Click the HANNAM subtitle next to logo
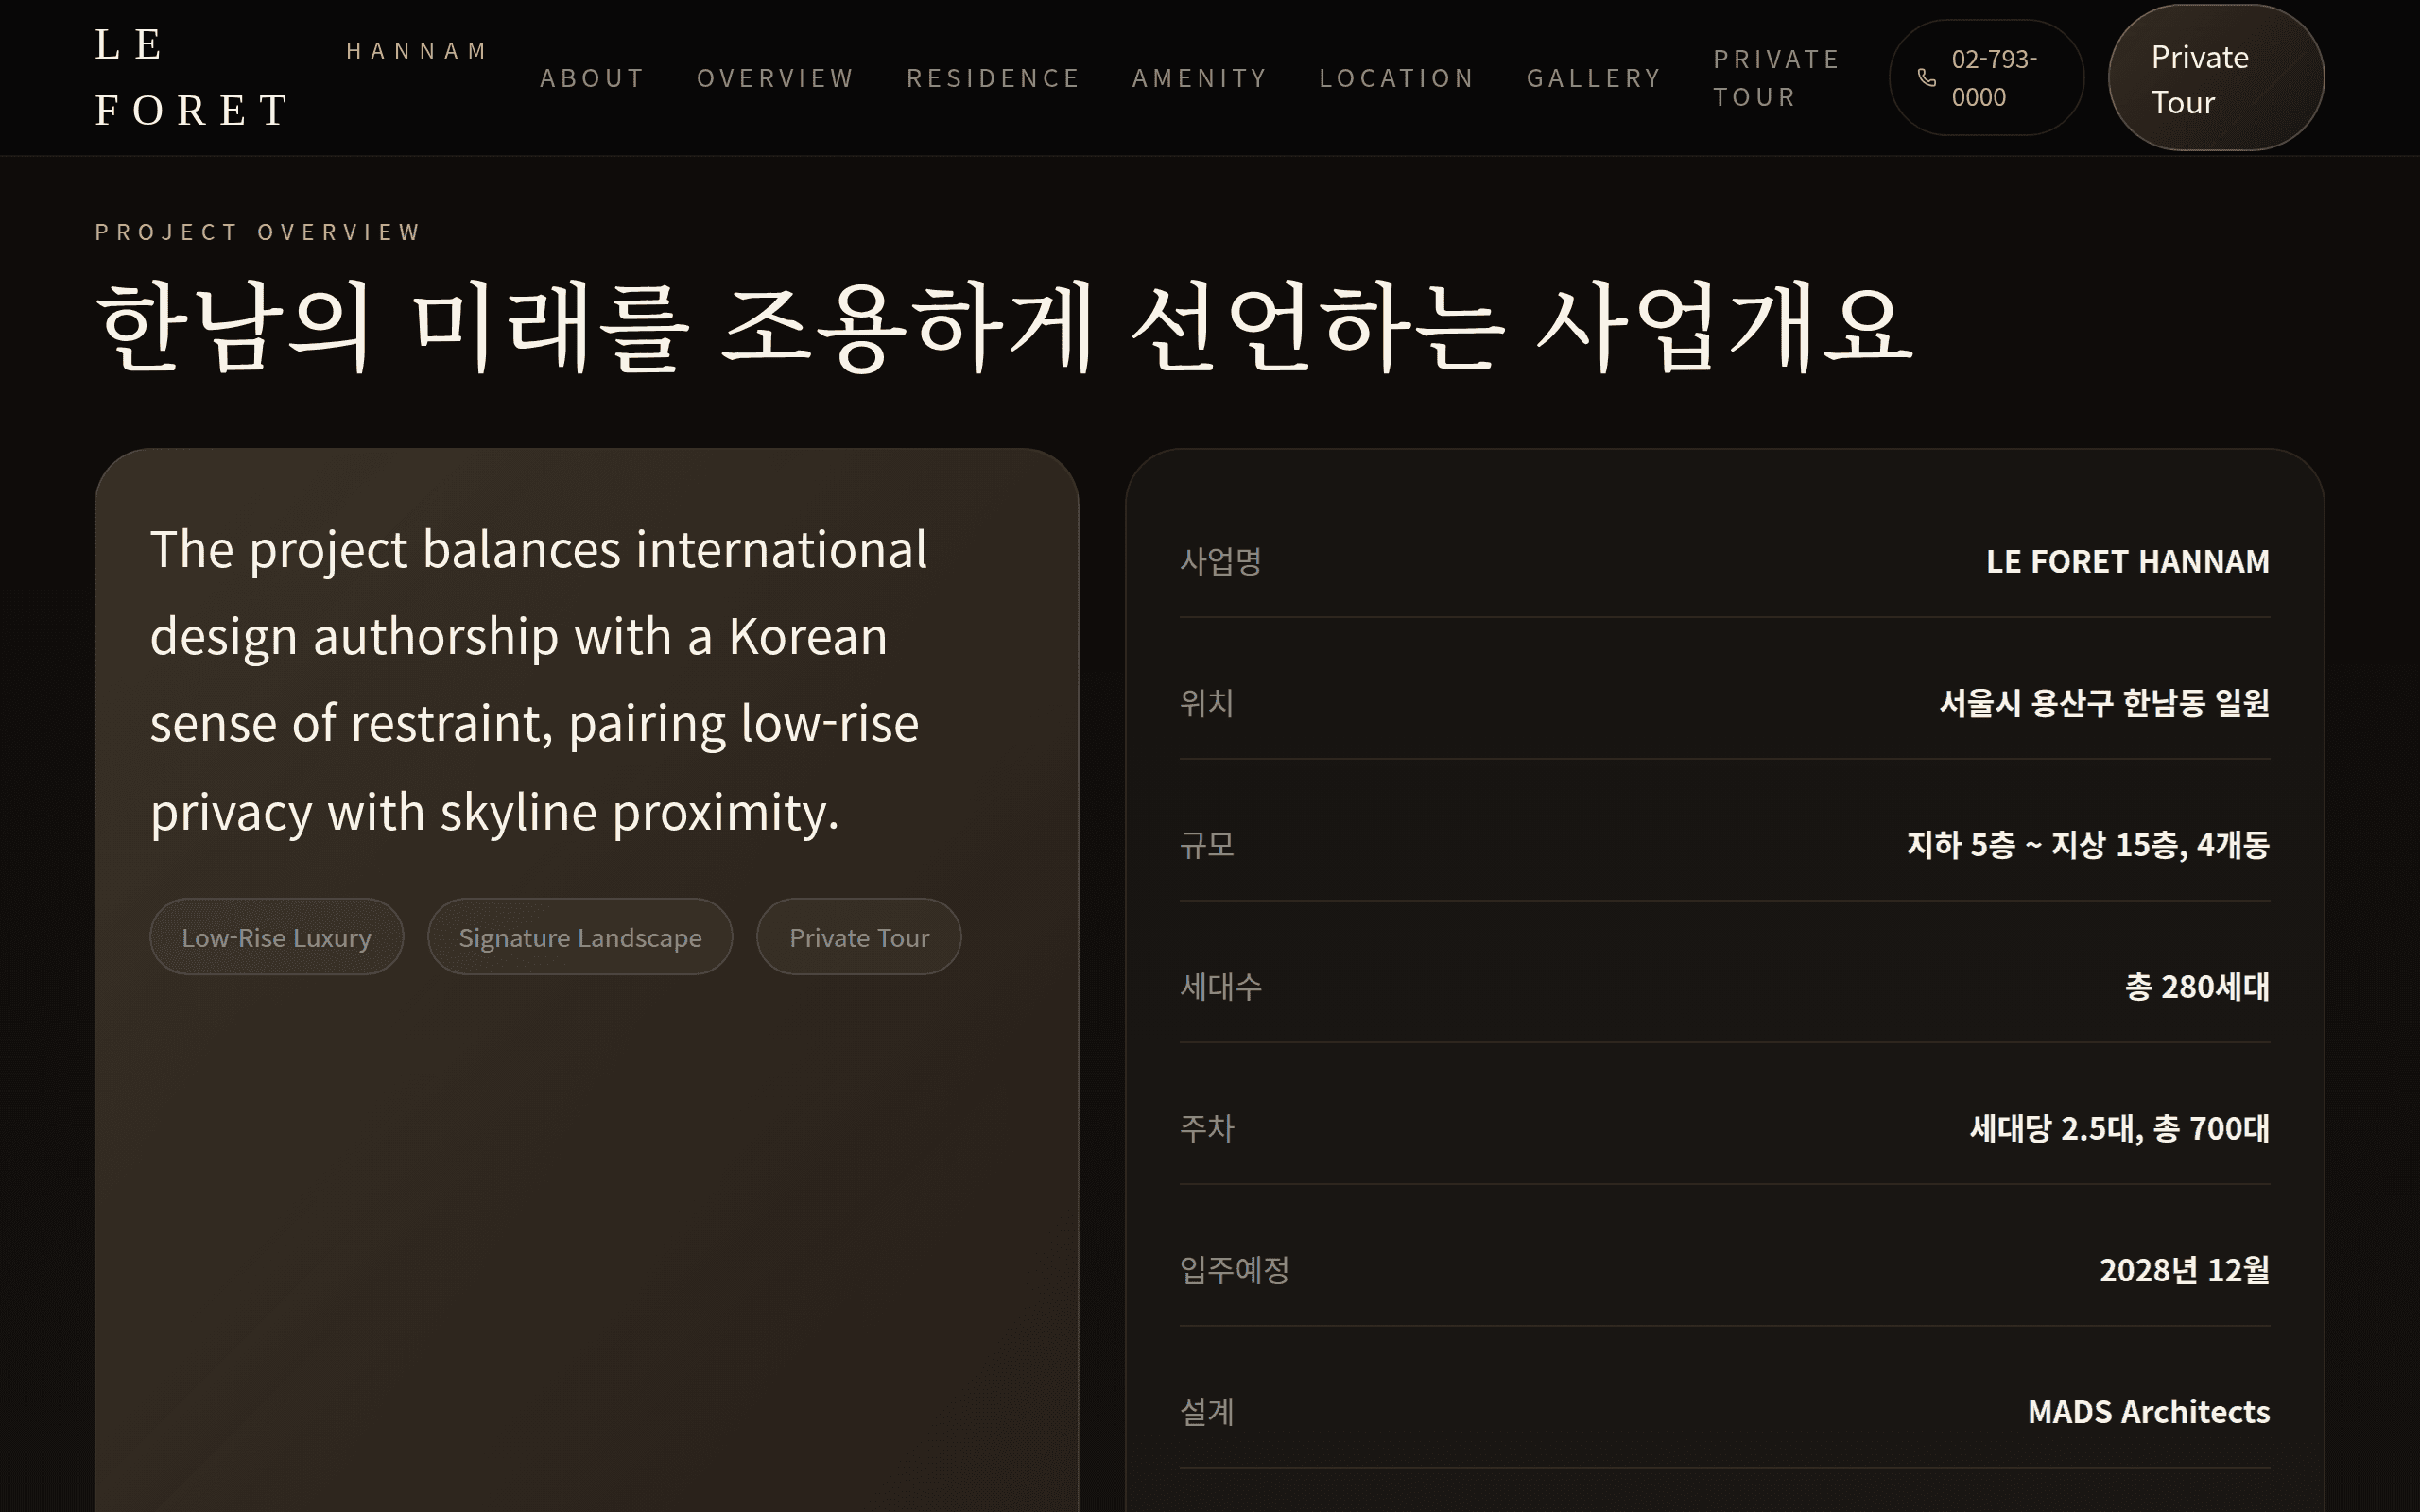 [x=417, y=51]
